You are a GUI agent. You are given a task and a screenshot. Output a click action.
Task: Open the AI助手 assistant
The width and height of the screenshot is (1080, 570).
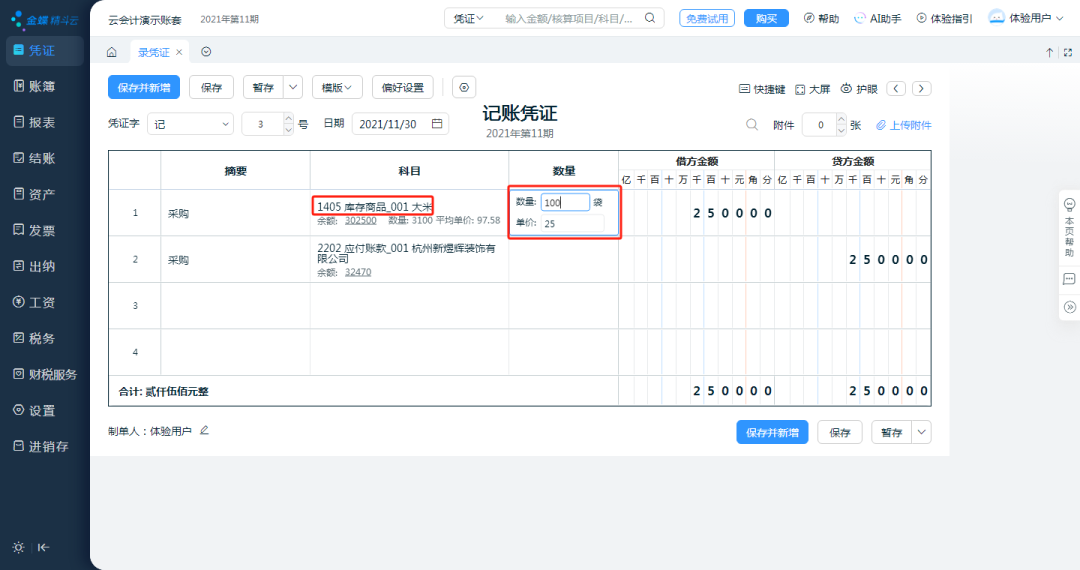coord(878,19)
